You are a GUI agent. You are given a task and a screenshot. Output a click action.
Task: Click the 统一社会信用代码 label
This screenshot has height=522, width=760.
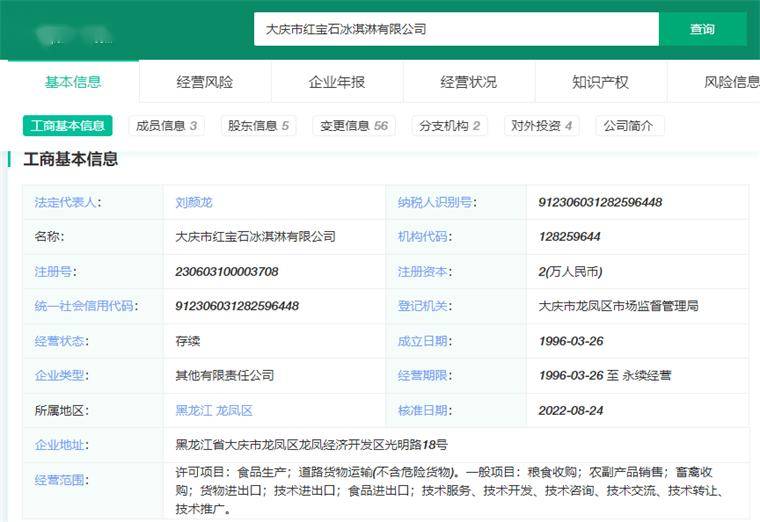coord(86,306)
